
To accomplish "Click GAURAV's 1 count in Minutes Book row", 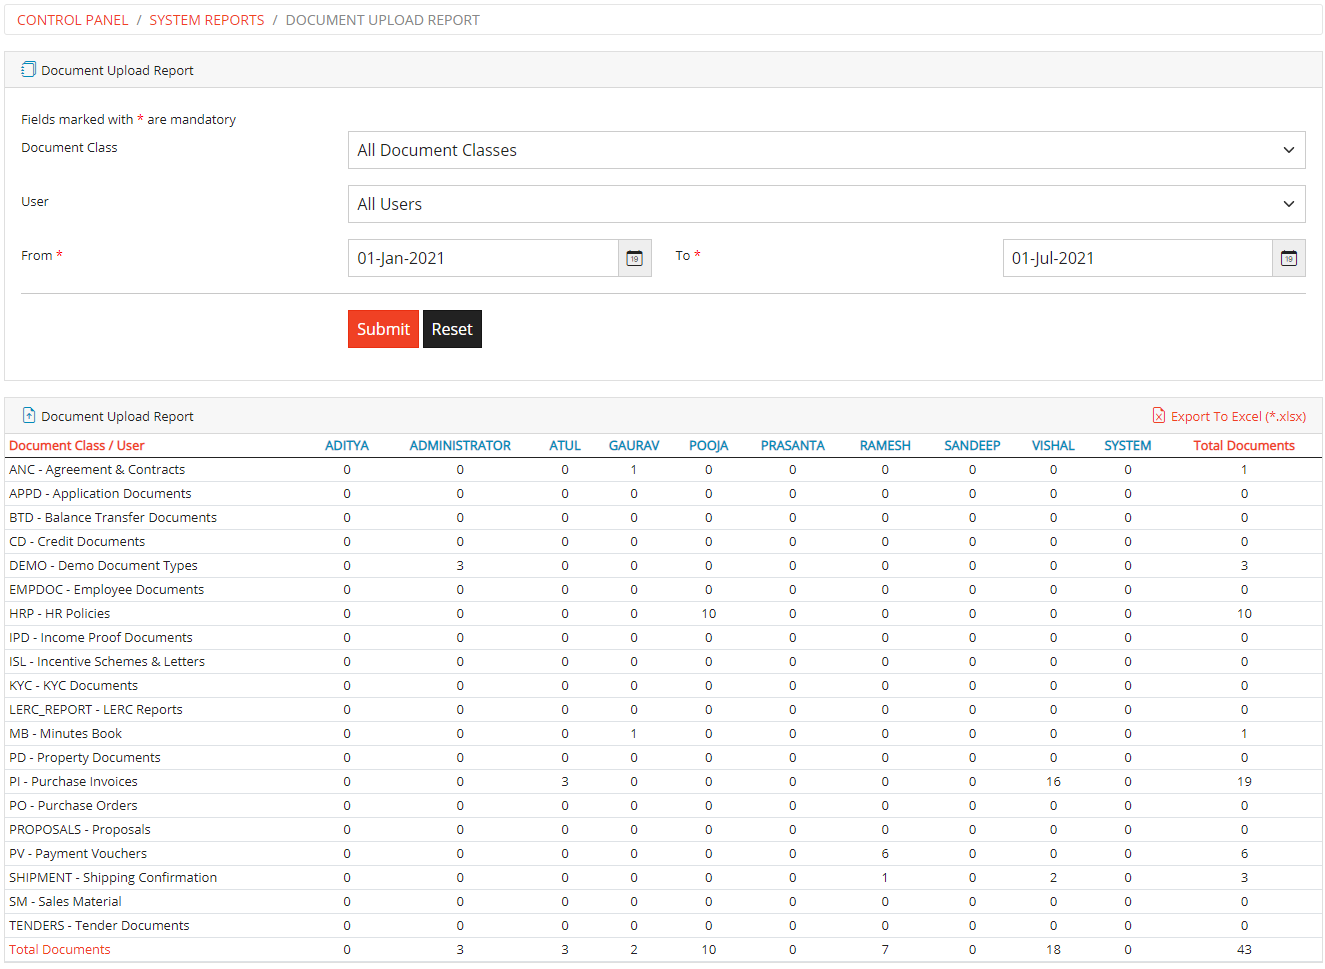I will 634,734.
